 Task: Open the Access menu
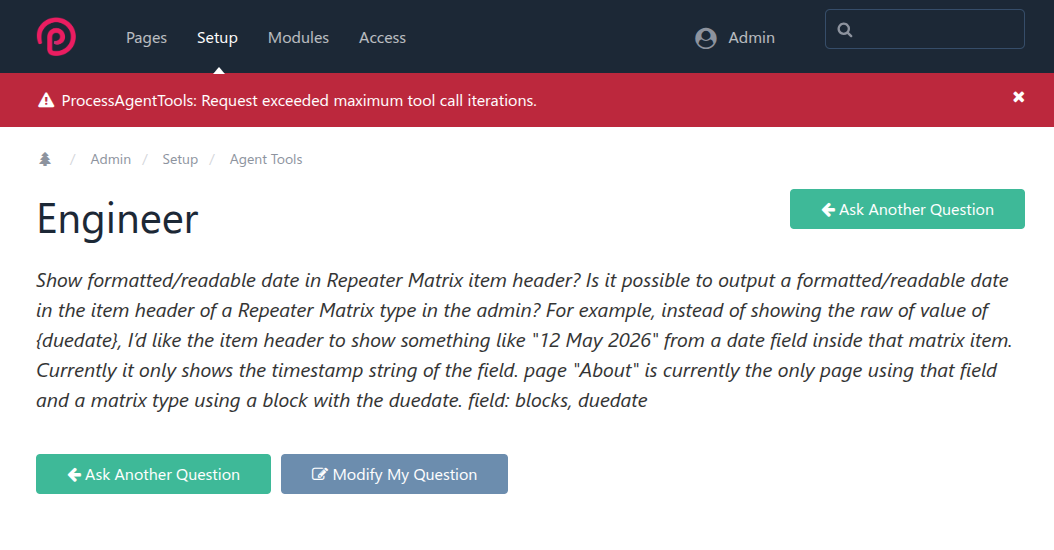tap(382, 38)
